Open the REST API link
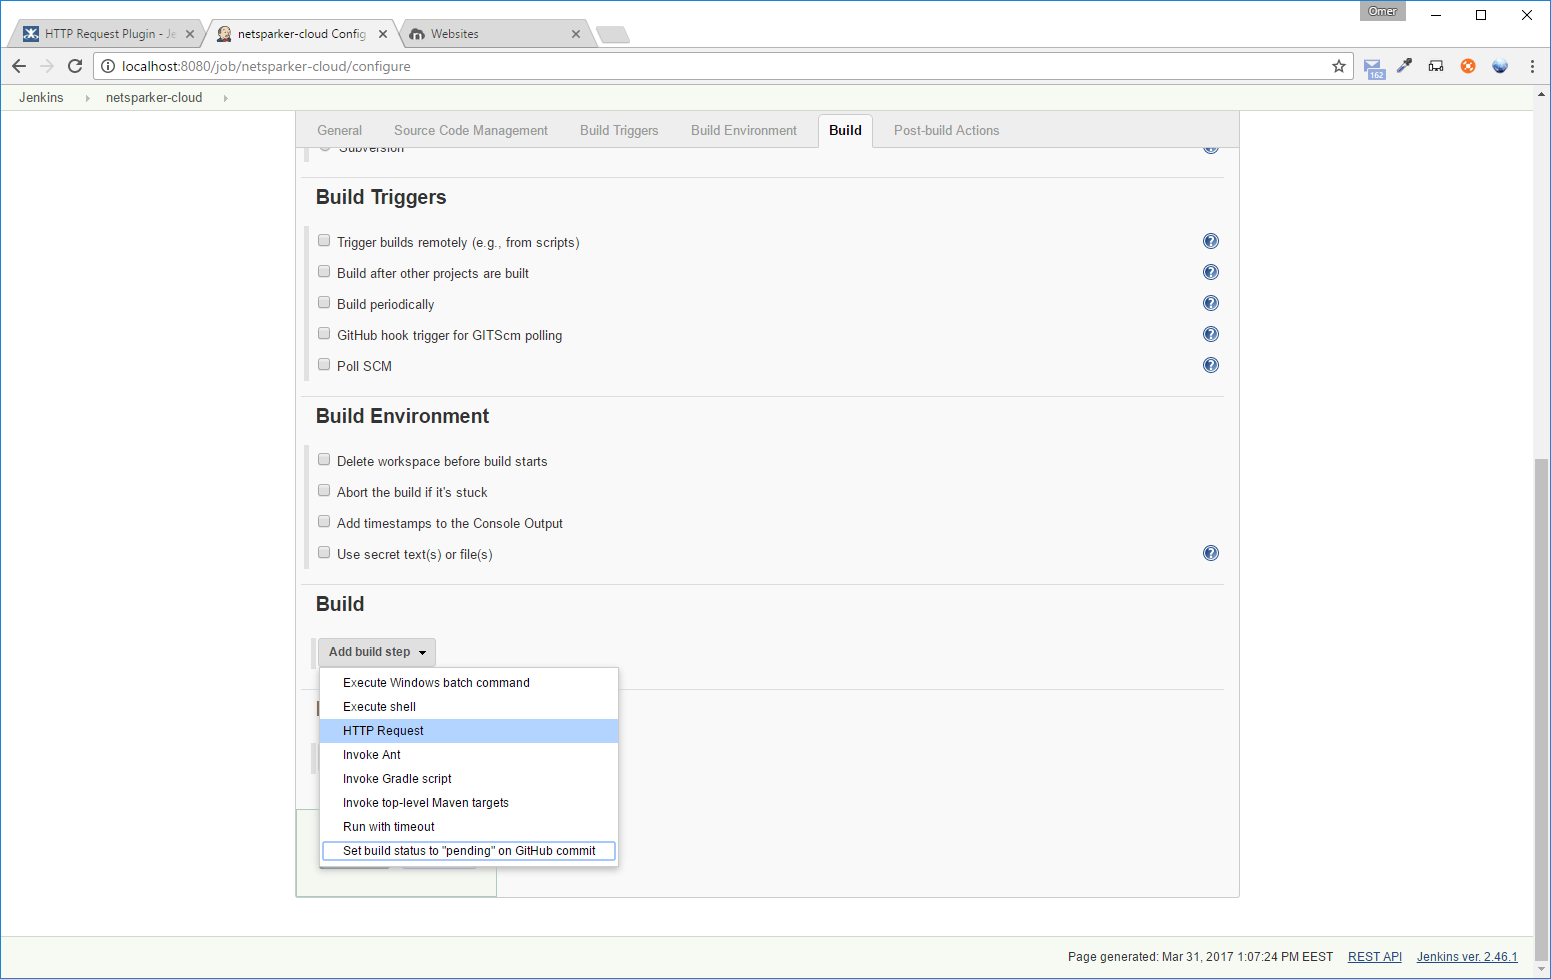The image size is (1551, 979). point(1374,956)
